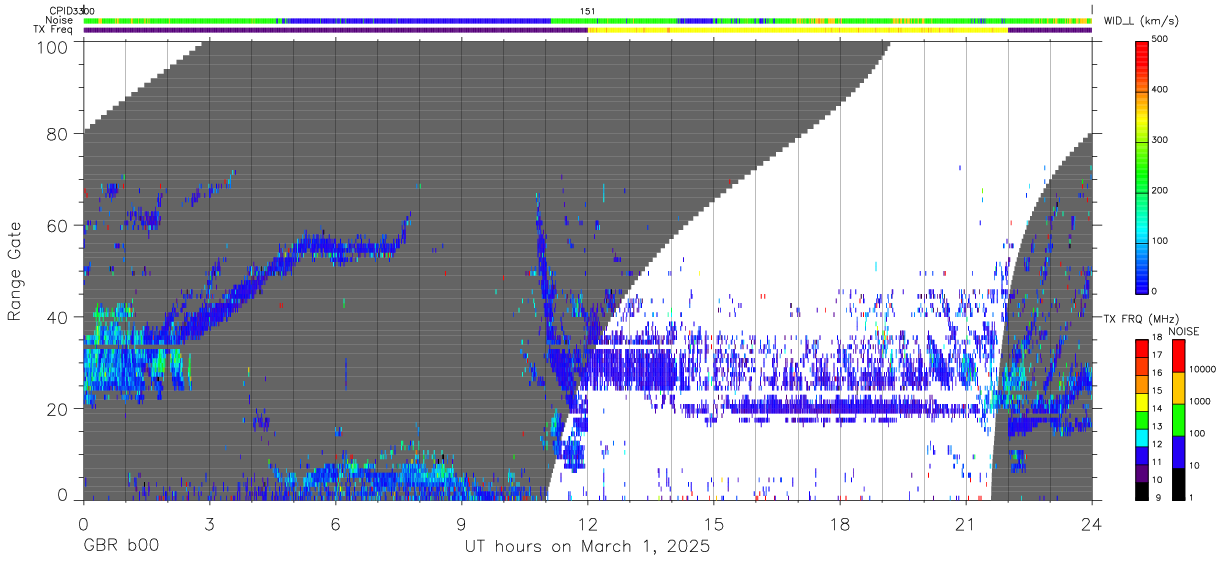Click the UT hours tick label 15
This screenshot has height=567, width=1228.
click(x=714, y=523)
